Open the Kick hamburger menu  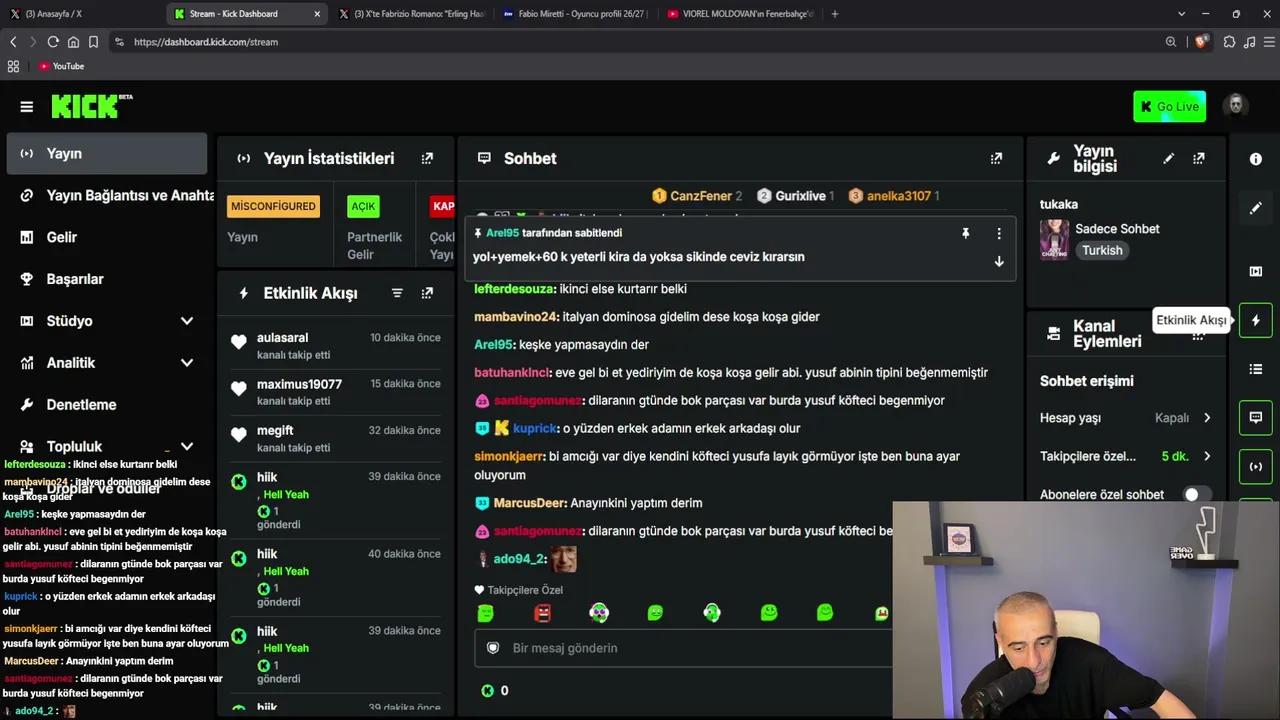pyautogui.click(x=27, y=107)
